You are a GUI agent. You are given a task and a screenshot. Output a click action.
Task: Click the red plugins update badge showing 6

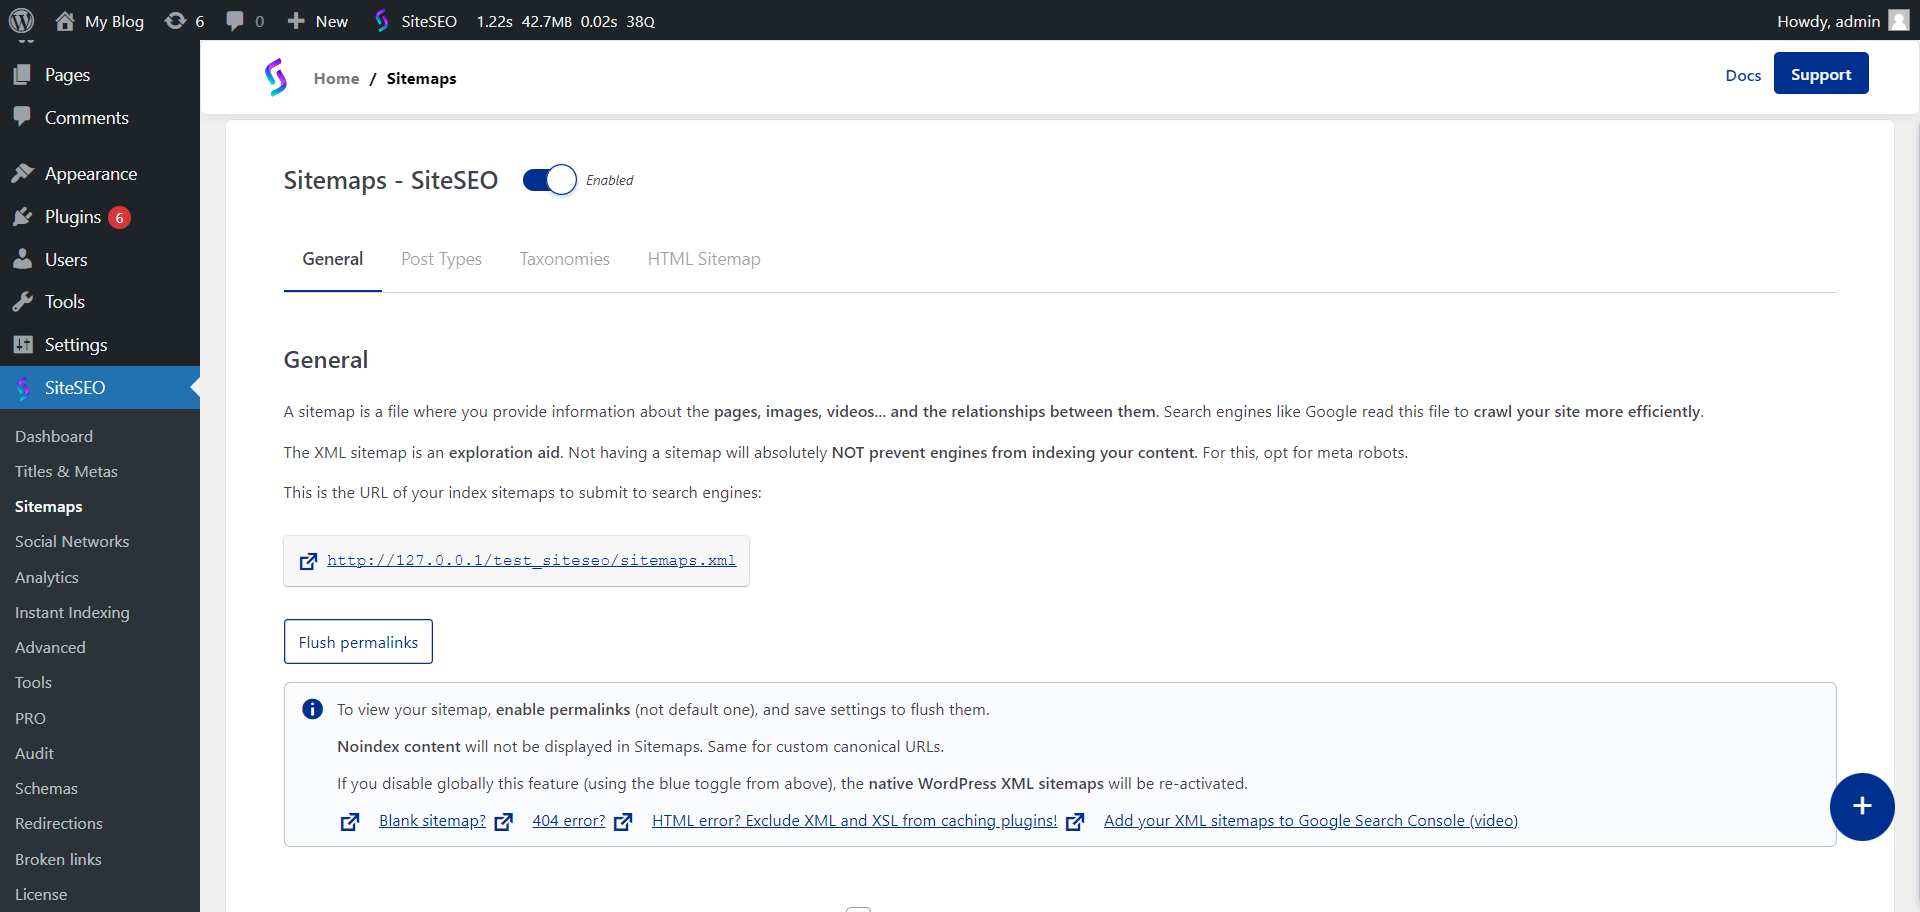[119, 217]
